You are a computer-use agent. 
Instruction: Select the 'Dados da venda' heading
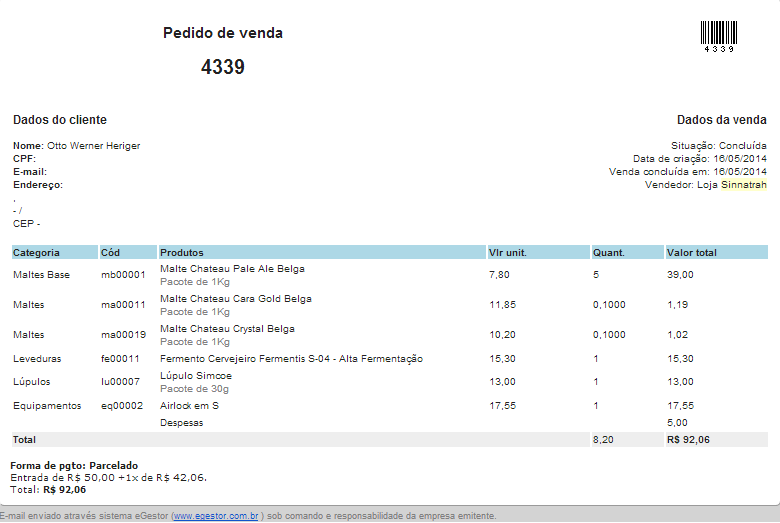[721, 120]
